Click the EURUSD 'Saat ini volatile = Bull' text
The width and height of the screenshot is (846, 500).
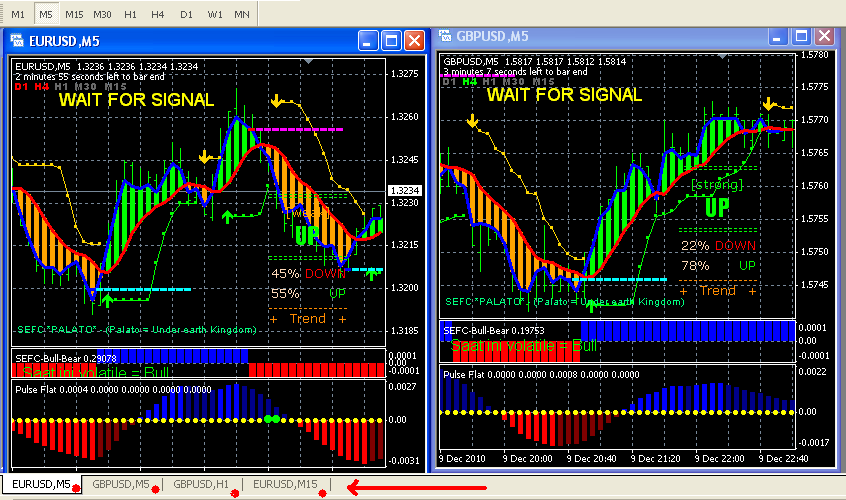[96, 372]
